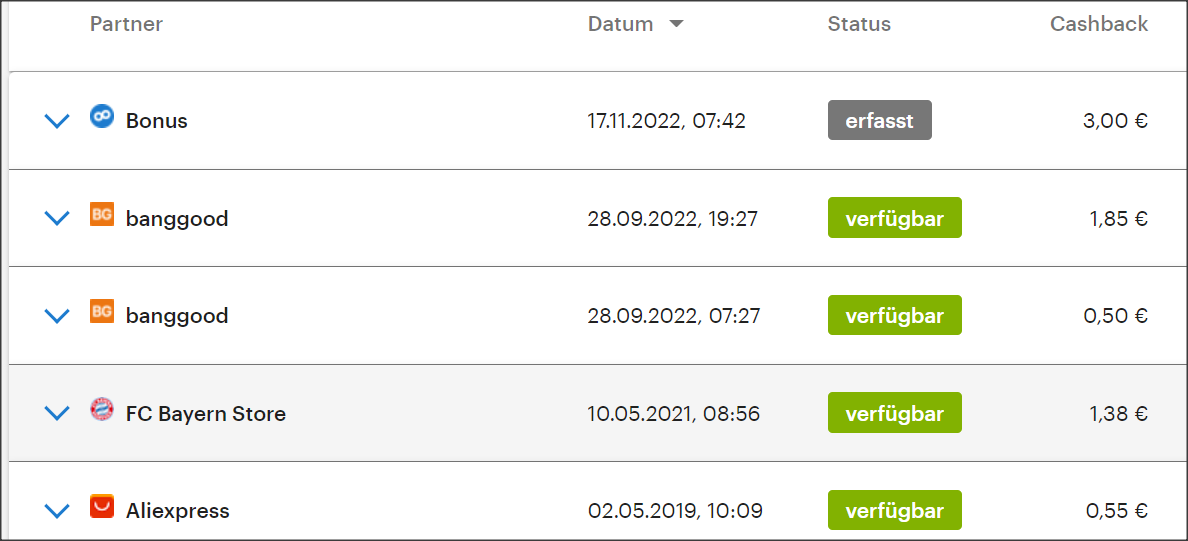Viewport: 1188px width, 541px height.
Task: Click the FC Bayern Store partner name
Action: [205, 414]
